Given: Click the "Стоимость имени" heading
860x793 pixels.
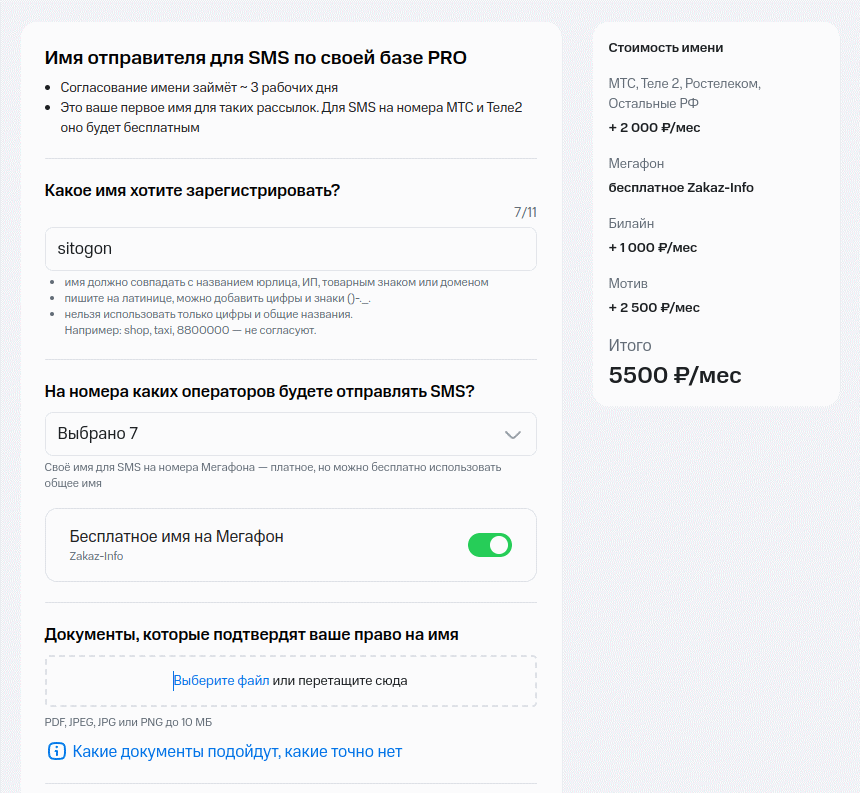Looking at the screenshot, I should [665, 48].
